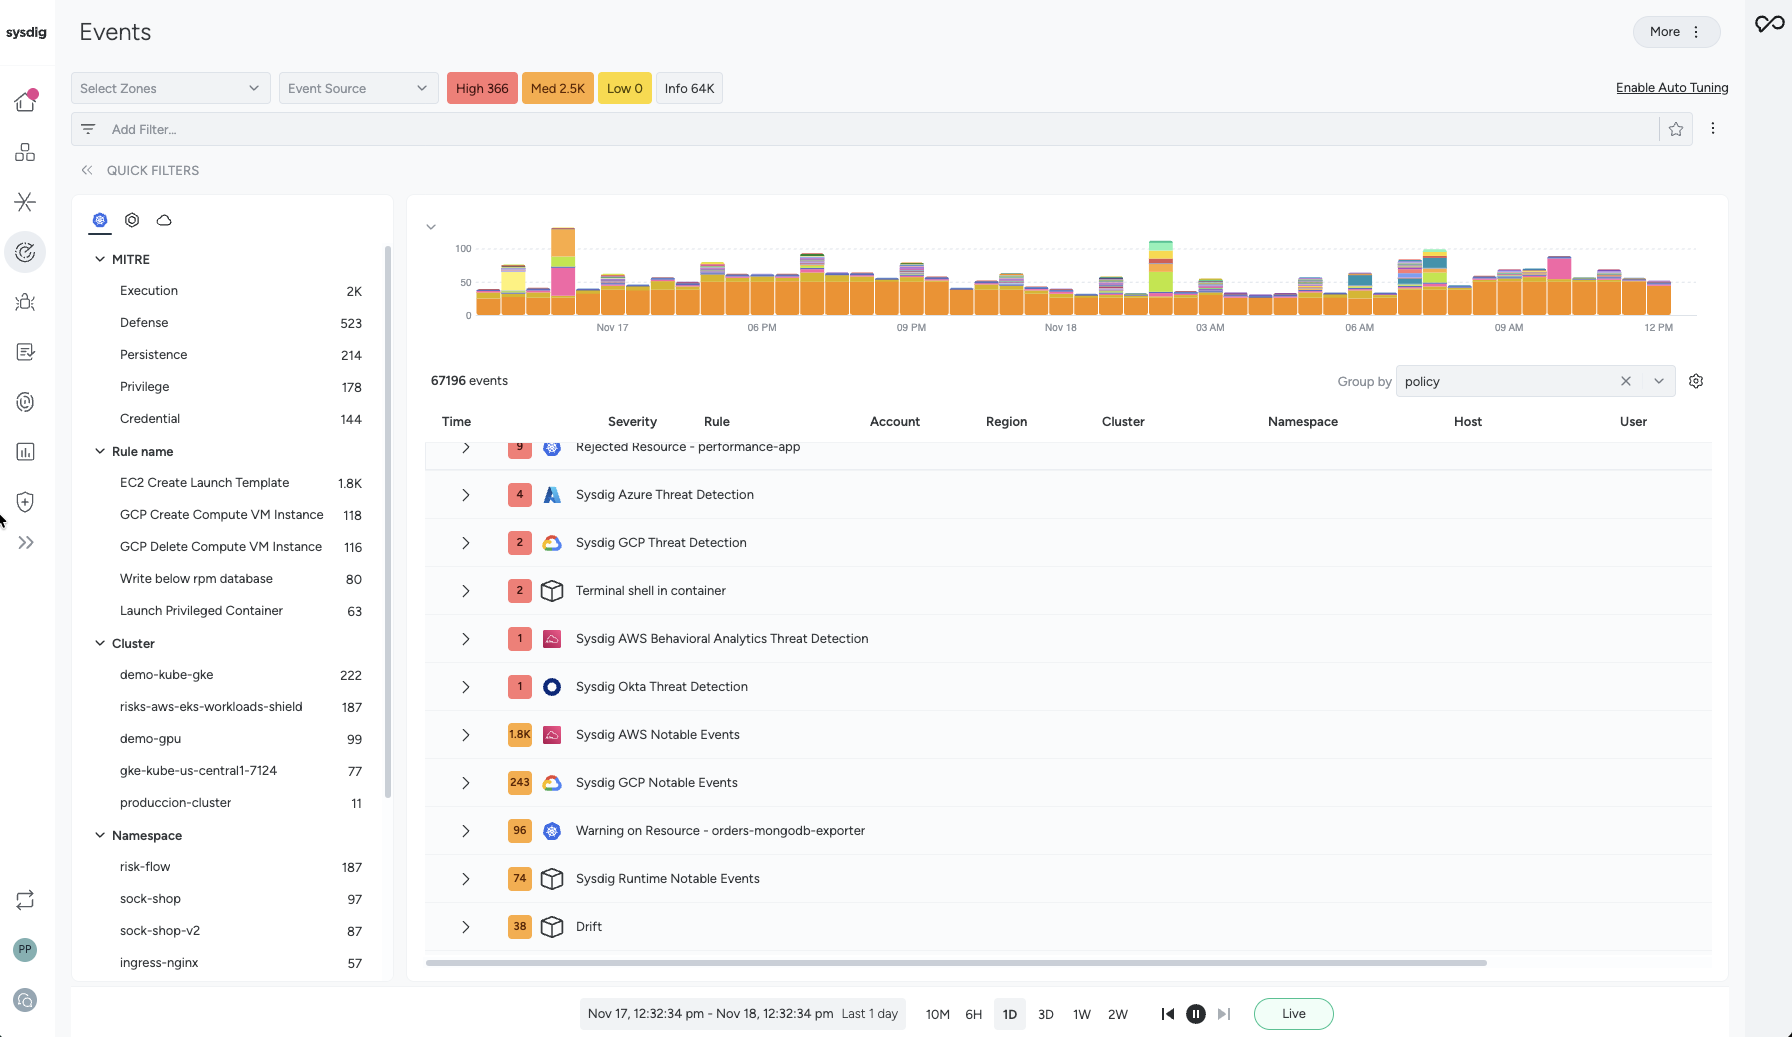Screen dimensions: 1792x1037
Task: Toggle Low 0 severity filter
Action: click(x=625, y=88)
